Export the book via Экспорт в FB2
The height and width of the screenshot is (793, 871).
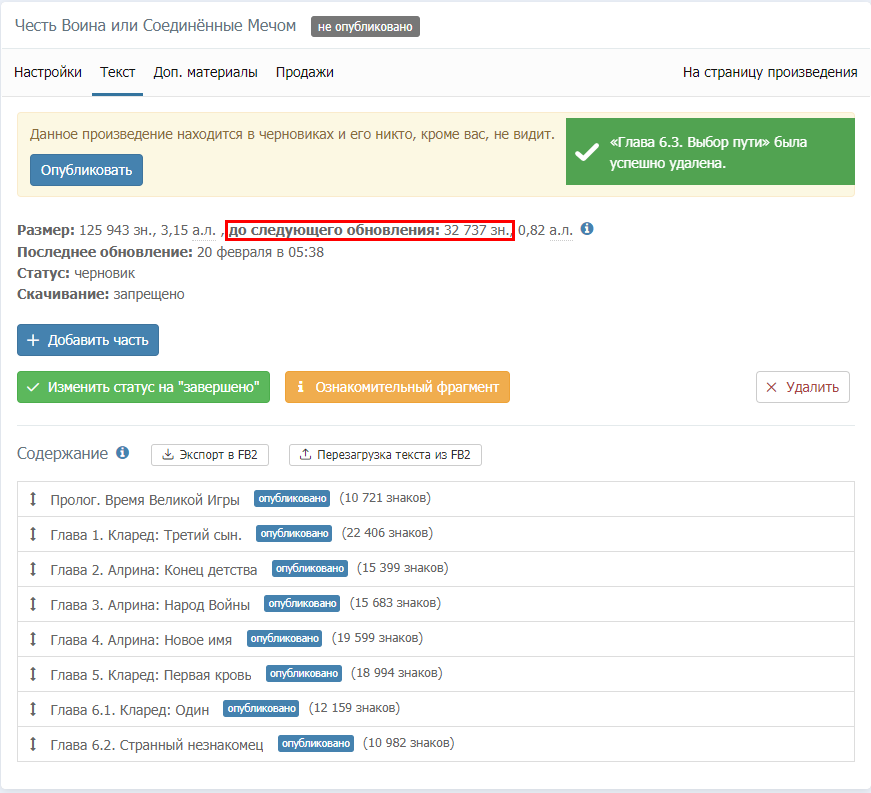[210, 455]
